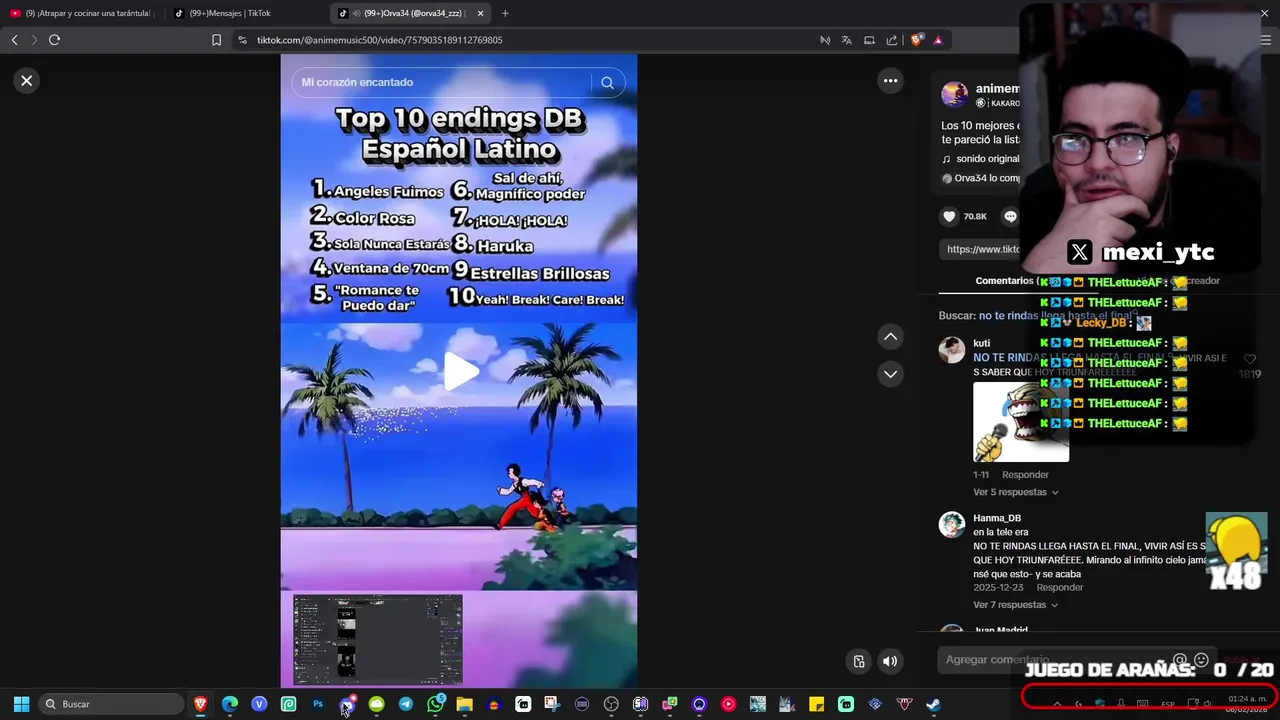Screen dimensions: 1280x720
Task: Close the TikTok video viewer
Action: tap(27, 81)
